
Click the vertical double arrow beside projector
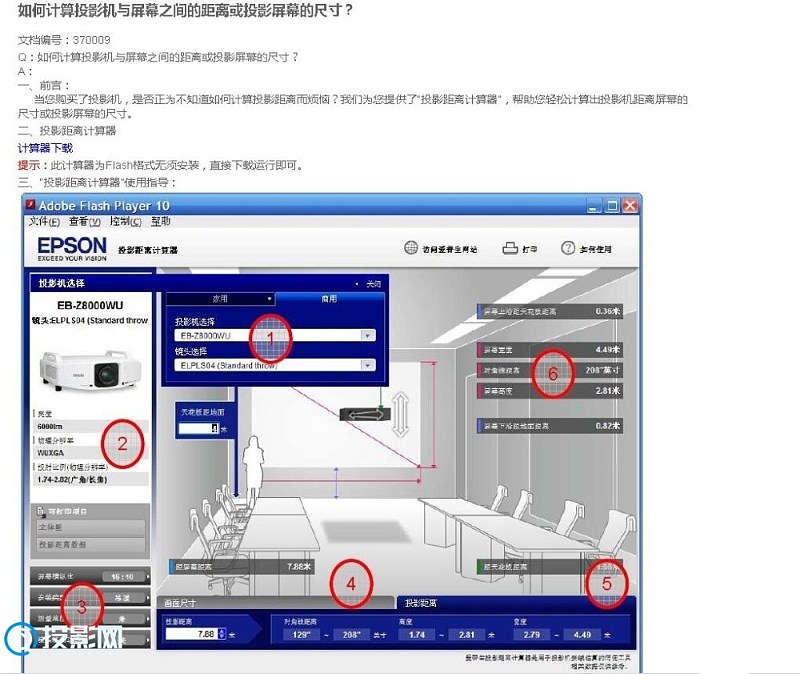(x=401, y=415)
